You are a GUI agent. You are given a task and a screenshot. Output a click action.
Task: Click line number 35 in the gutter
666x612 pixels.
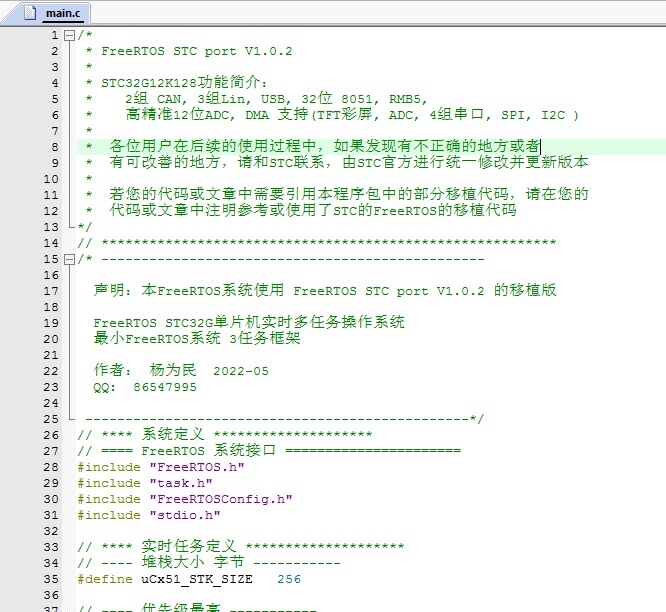[x=51, y=579]
